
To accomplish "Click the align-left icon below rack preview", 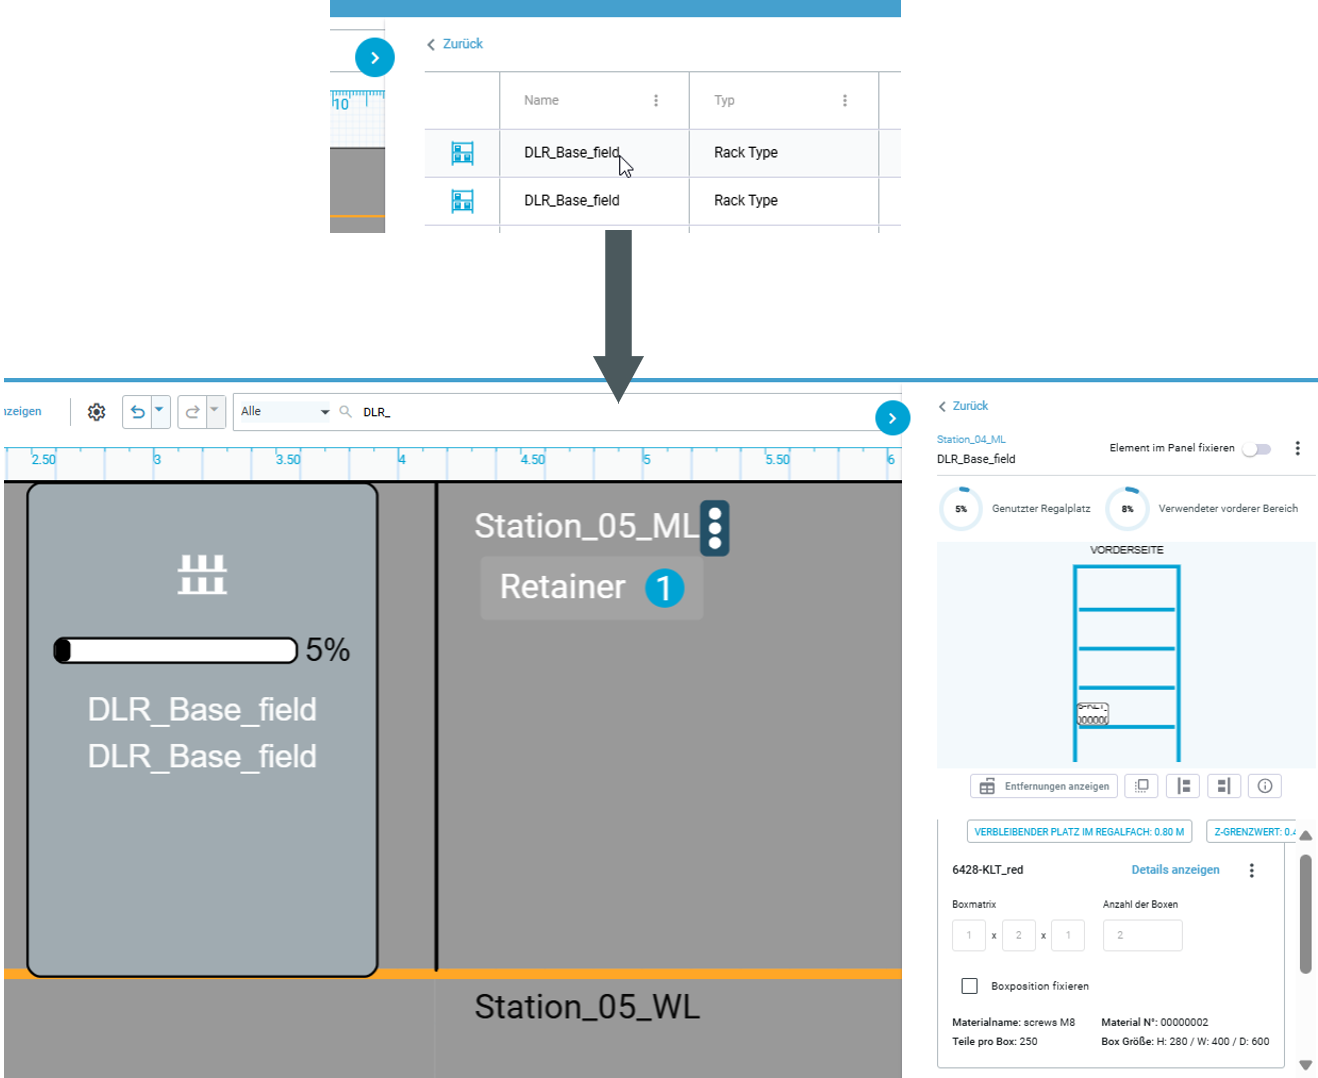I will point(1182,786).
